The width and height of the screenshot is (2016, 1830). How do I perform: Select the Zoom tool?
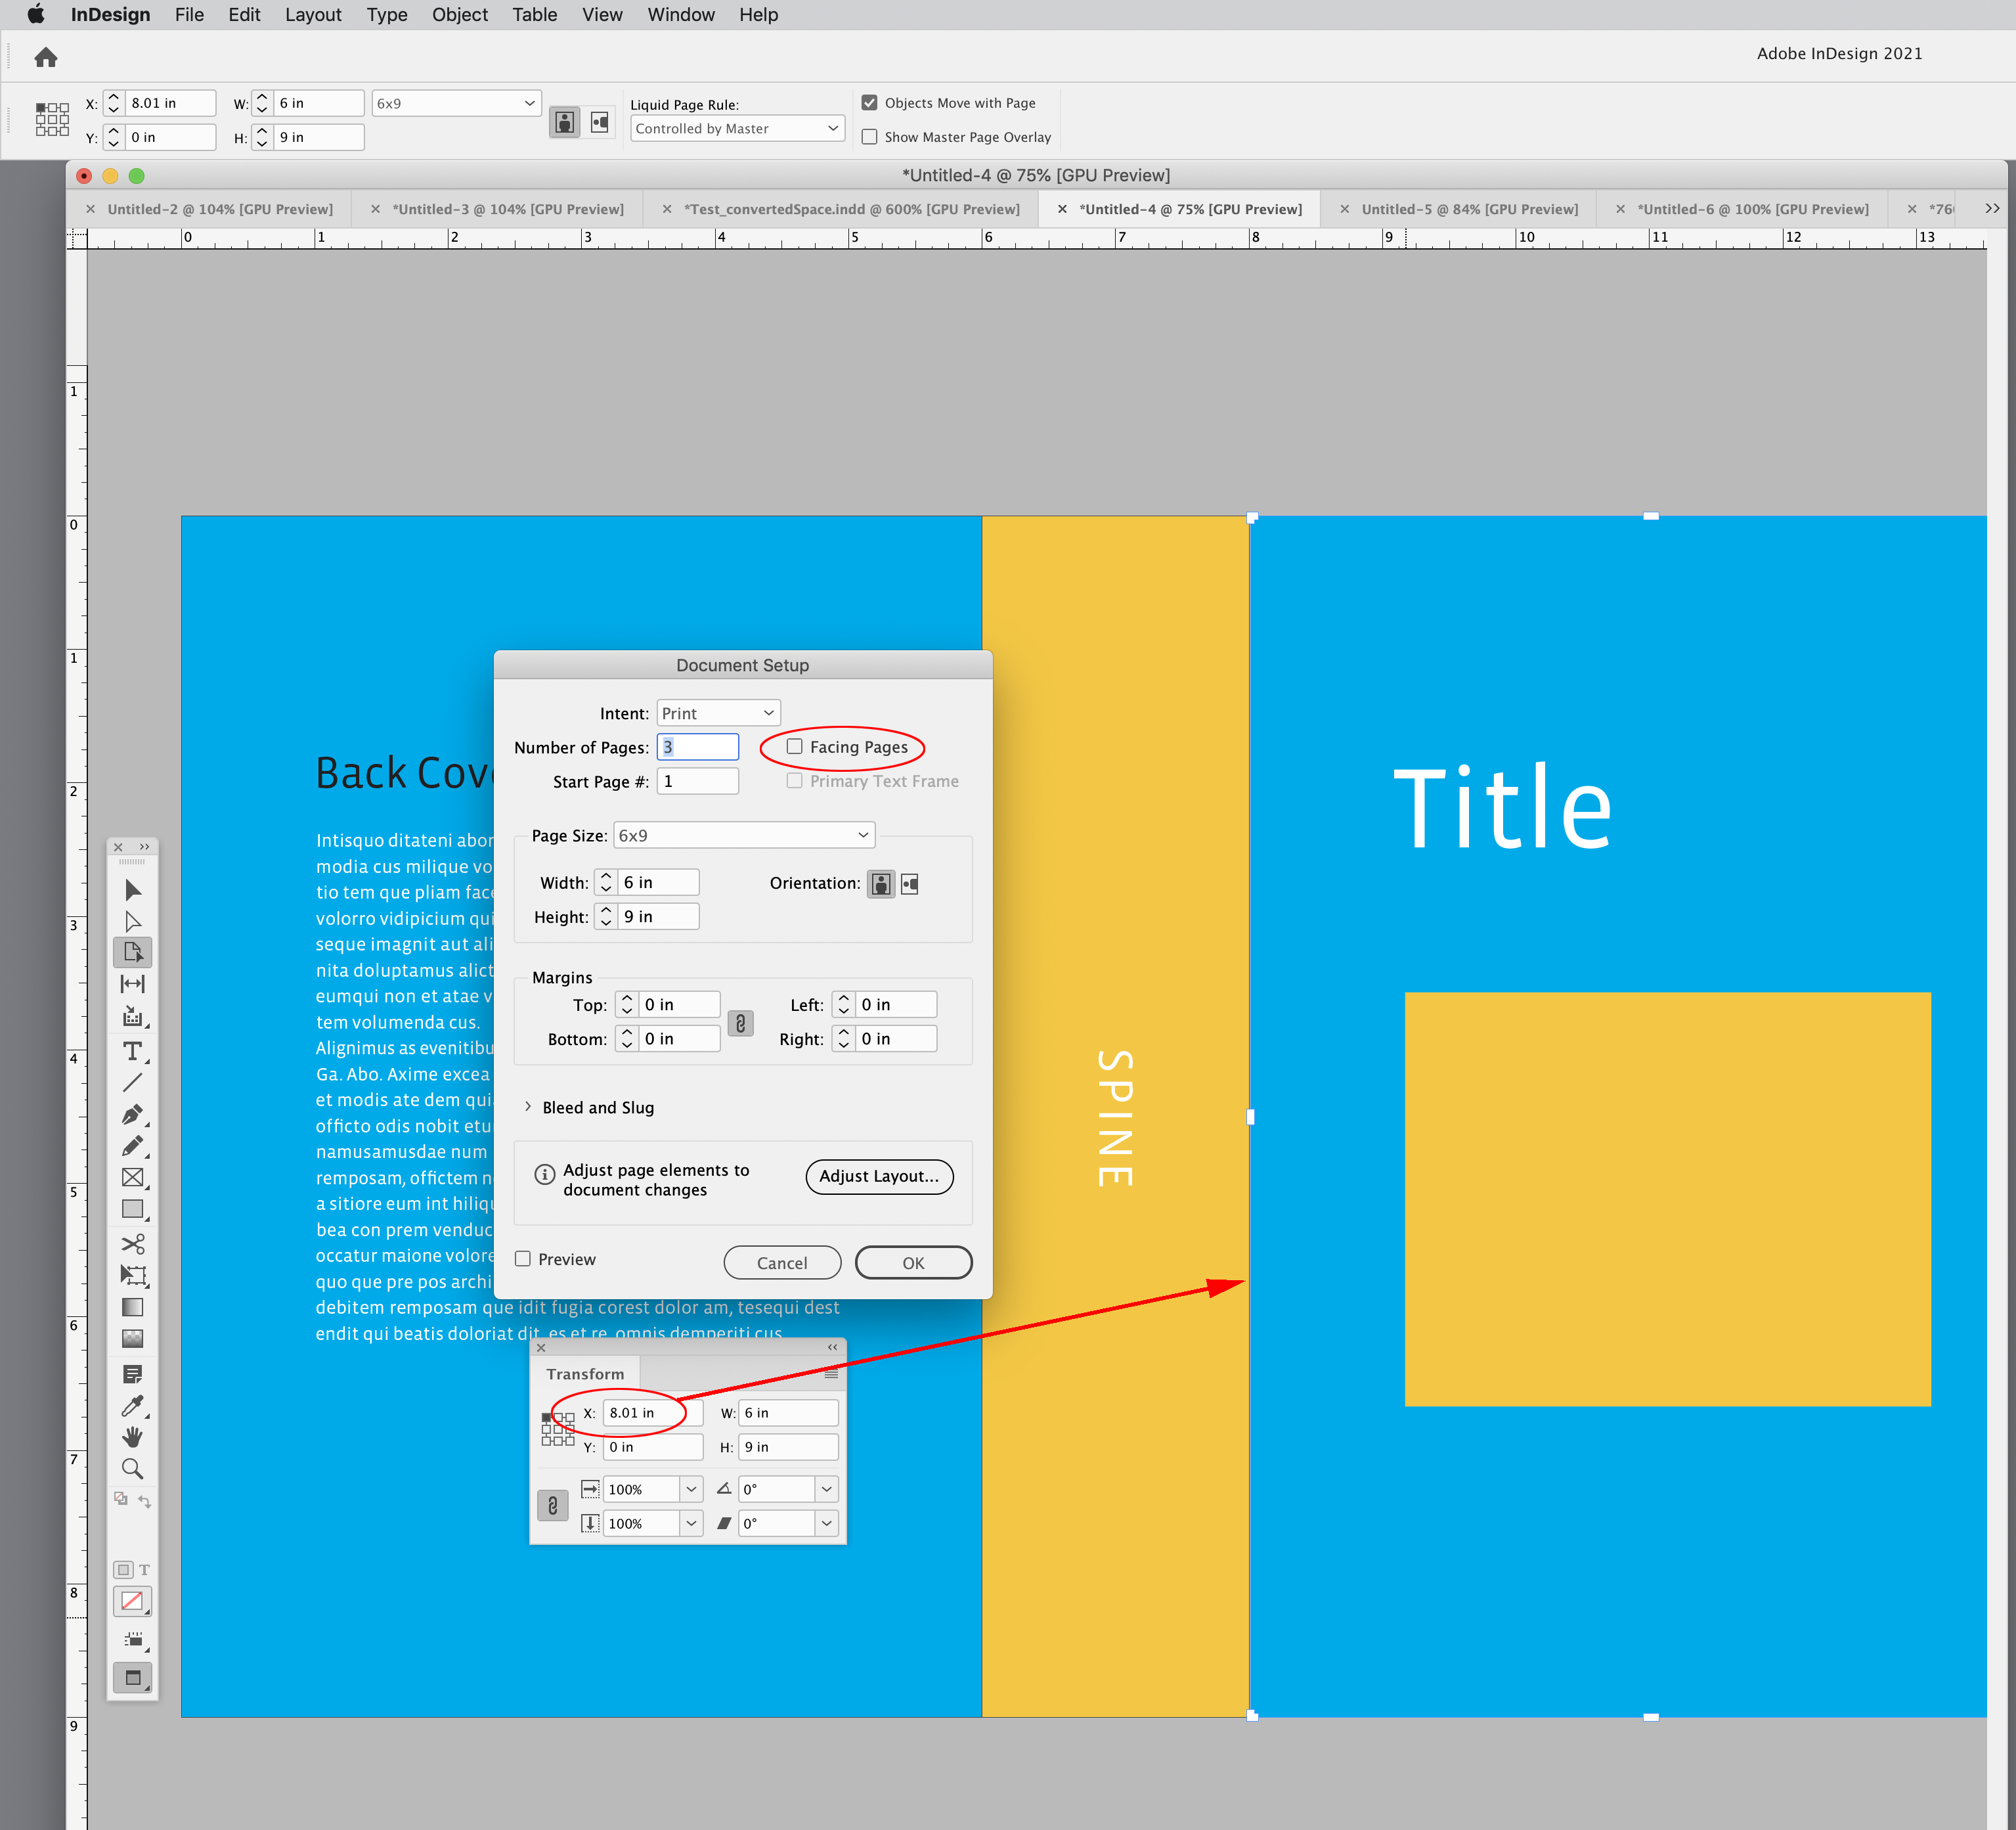coord(133,1469)
